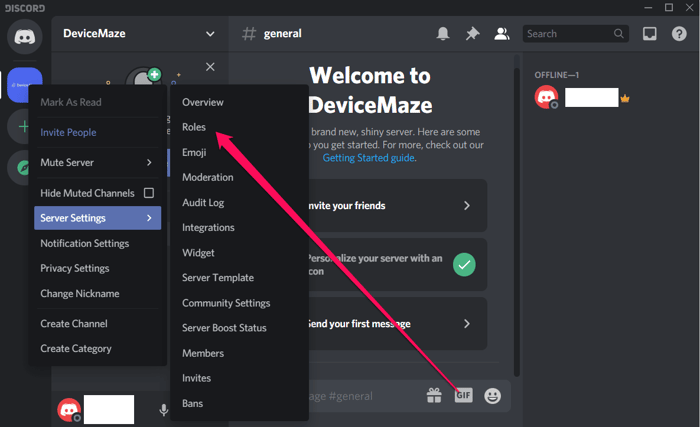Open Discord home from the logo icon
This screenshot has width=700, height=427.
(25, 36)
